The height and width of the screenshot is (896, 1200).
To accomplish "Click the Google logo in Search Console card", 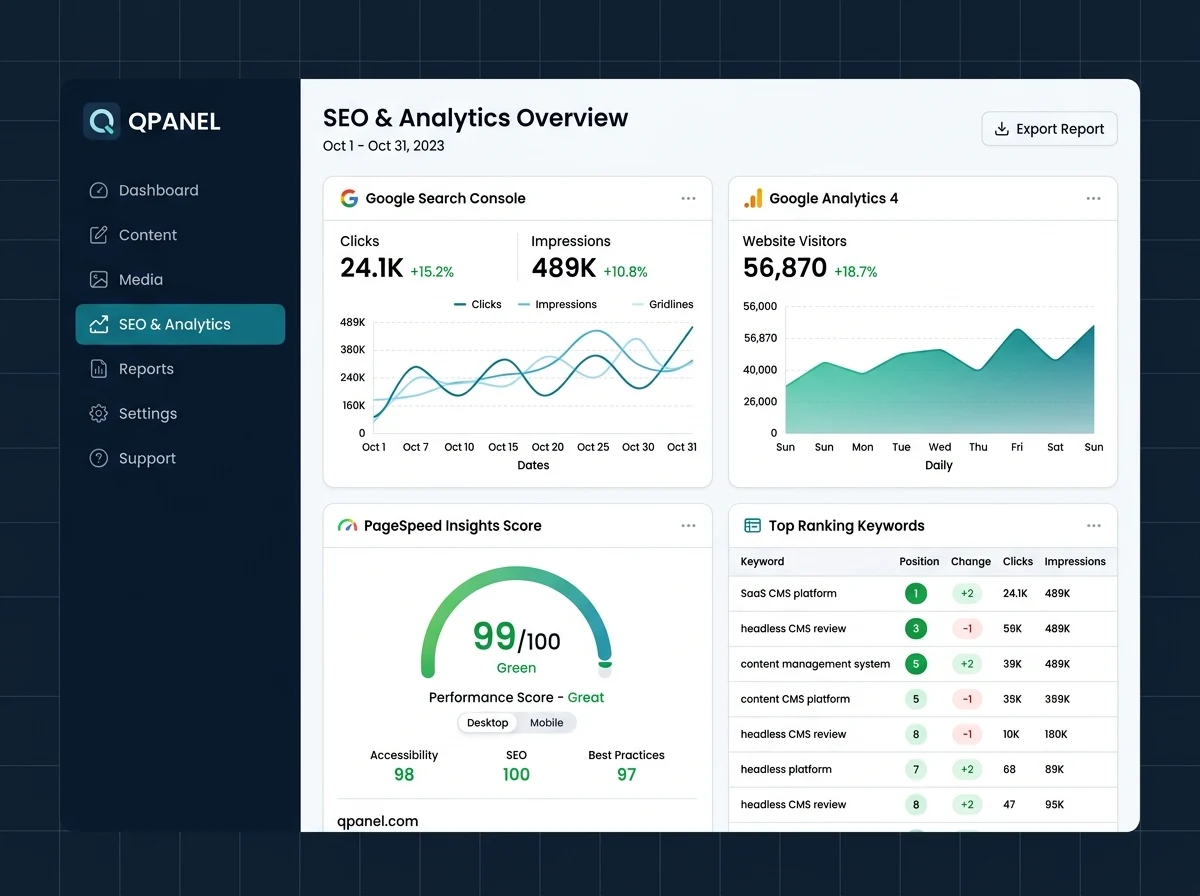I will (349, 198).
